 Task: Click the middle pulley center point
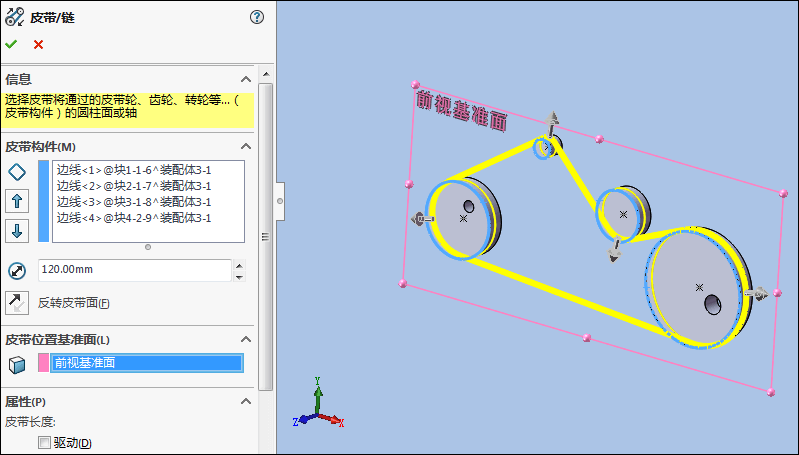tap(623, 215)
